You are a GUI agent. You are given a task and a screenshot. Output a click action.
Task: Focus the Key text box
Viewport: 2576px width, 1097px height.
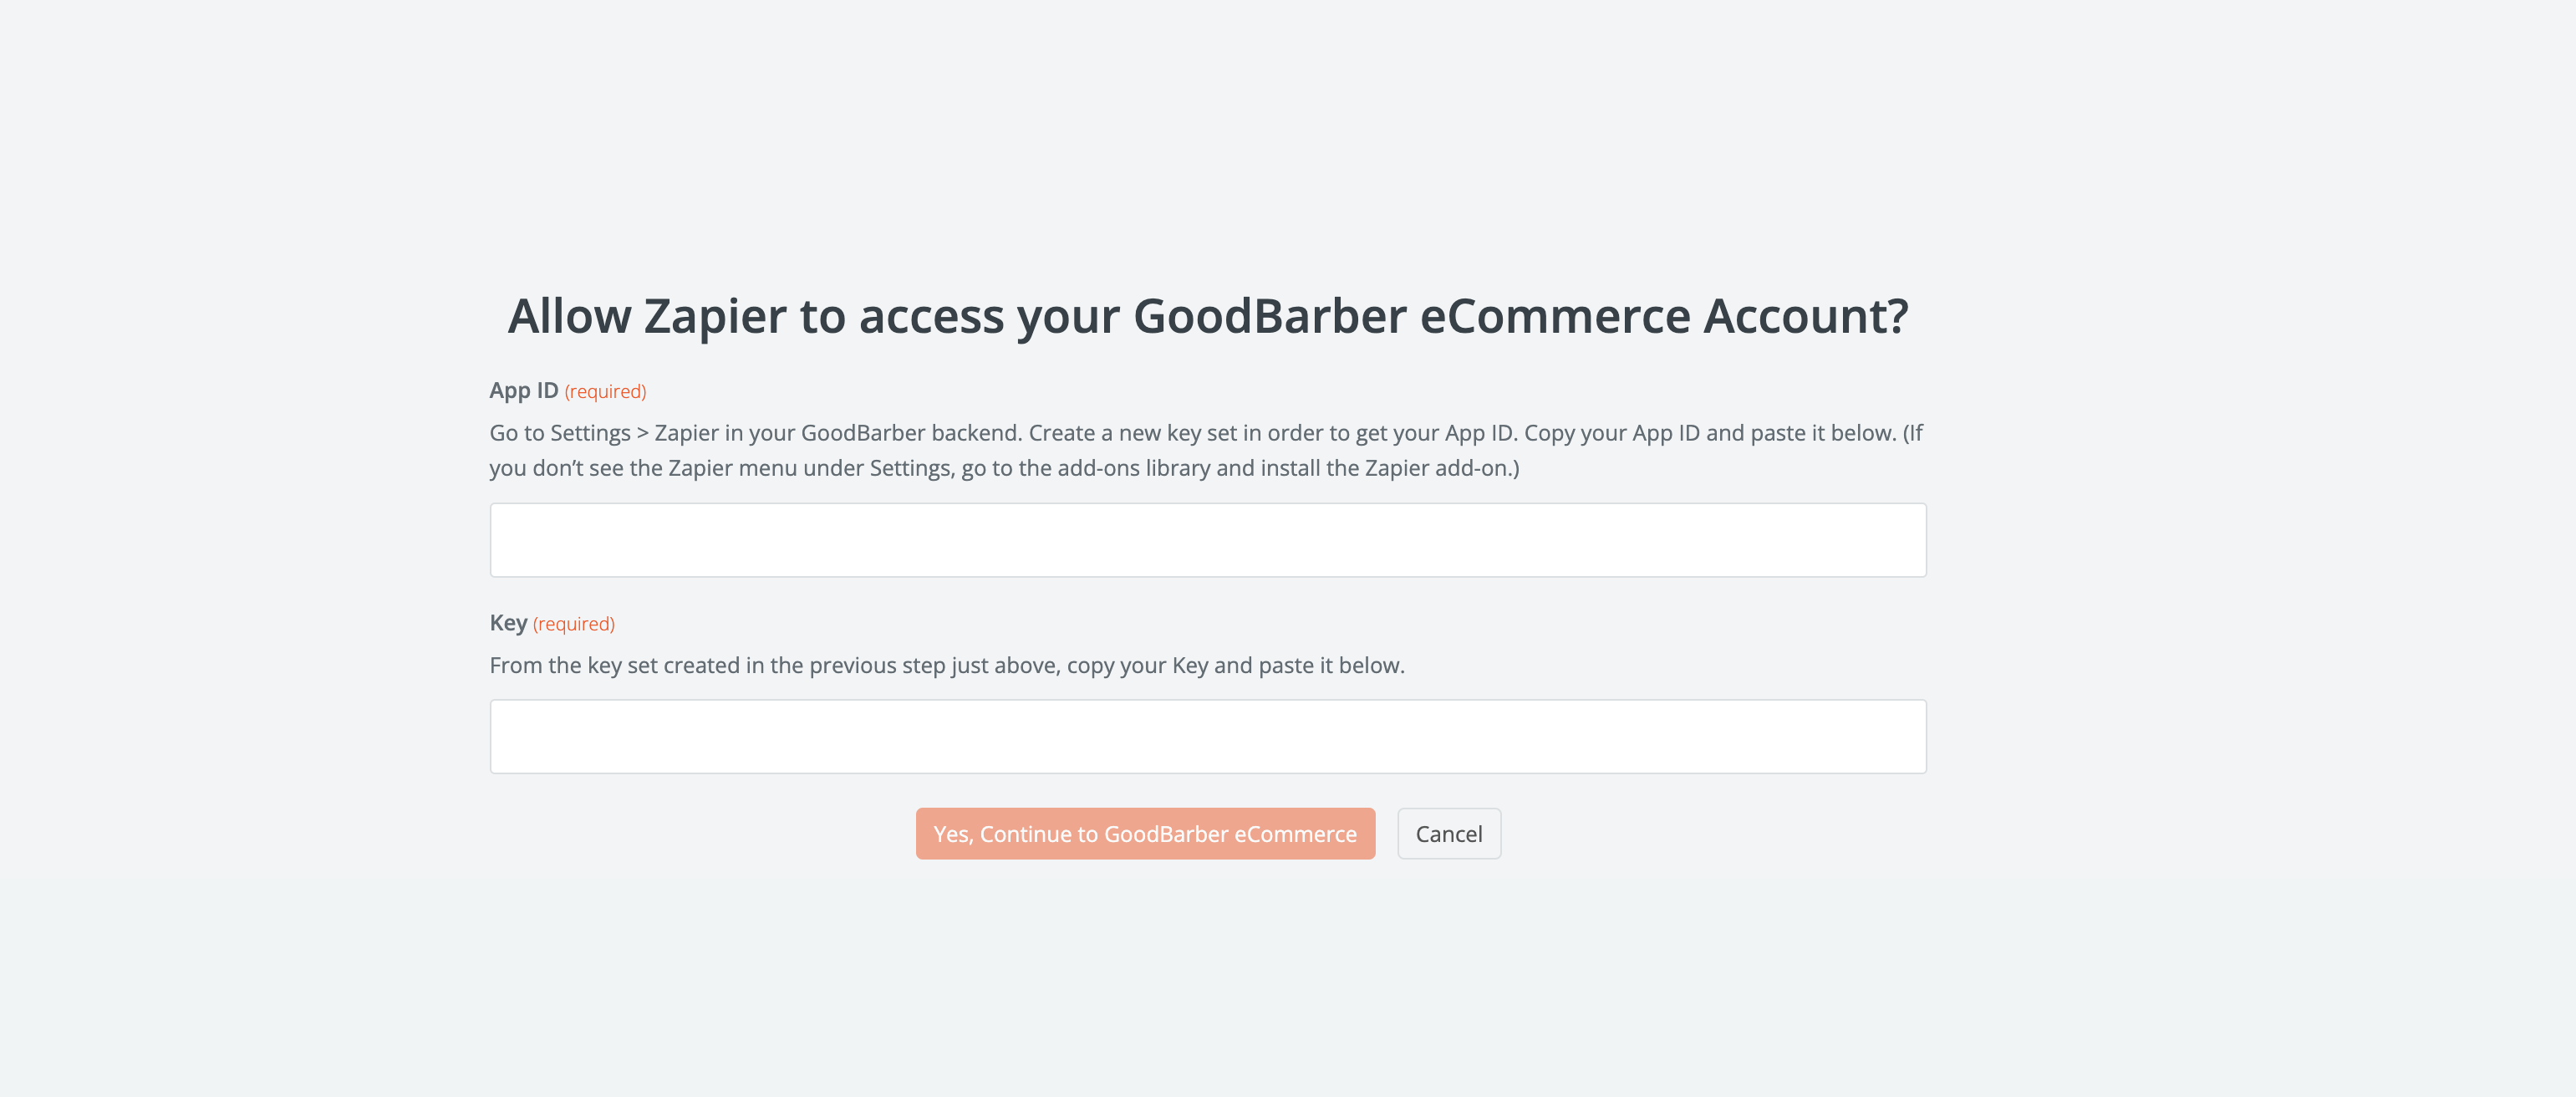coord(1207,736)
